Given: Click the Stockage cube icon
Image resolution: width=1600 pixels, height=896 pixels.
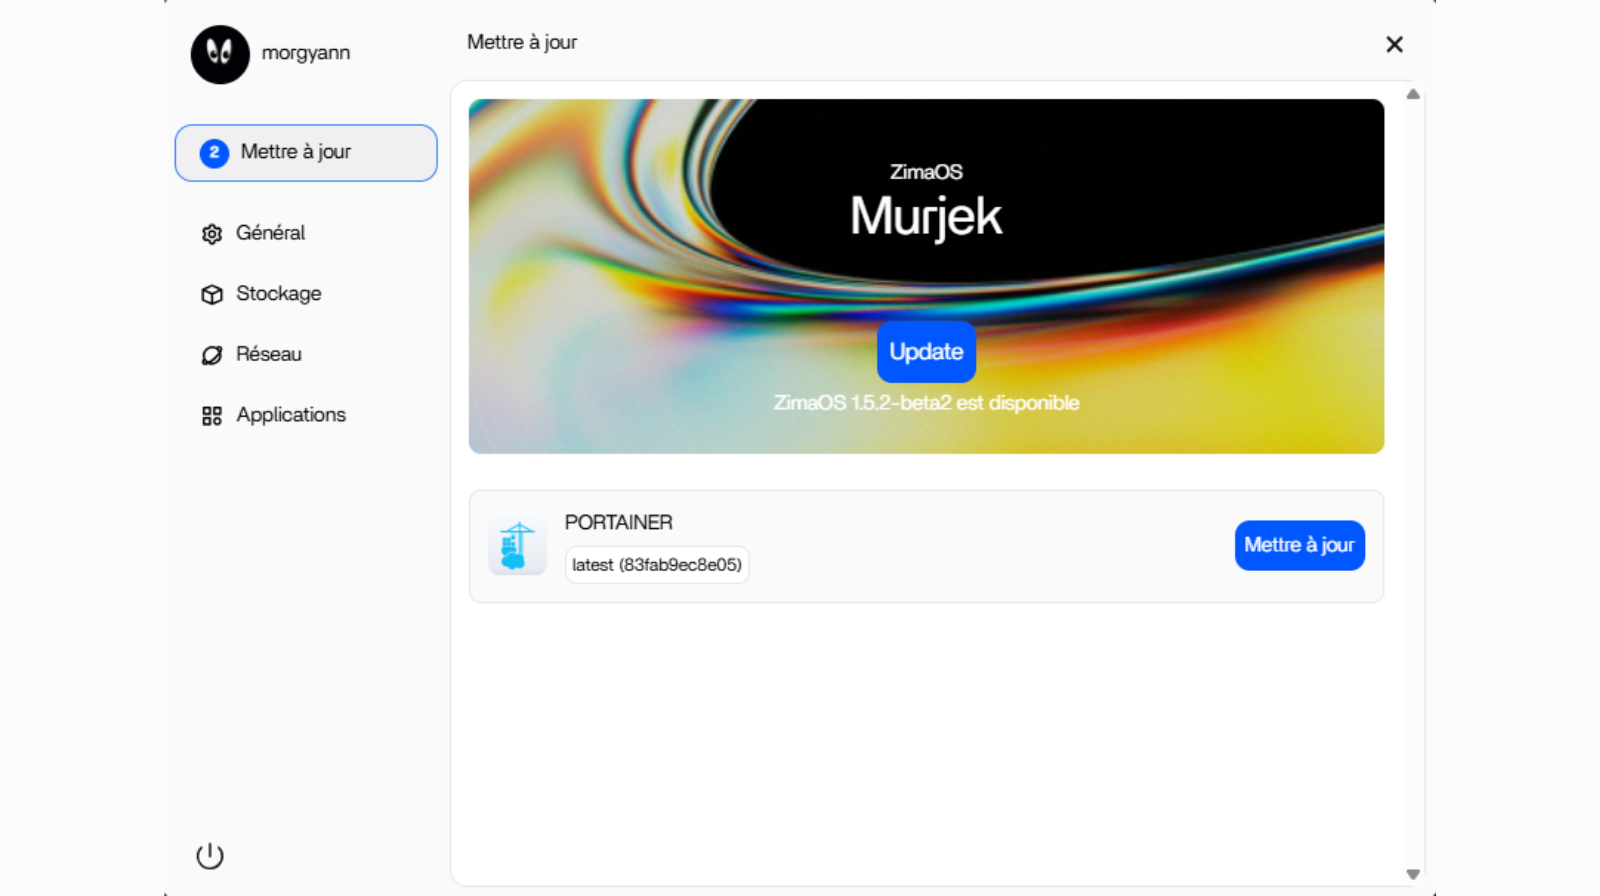Looking at the screenshot, I should click(x=212, y=294).
